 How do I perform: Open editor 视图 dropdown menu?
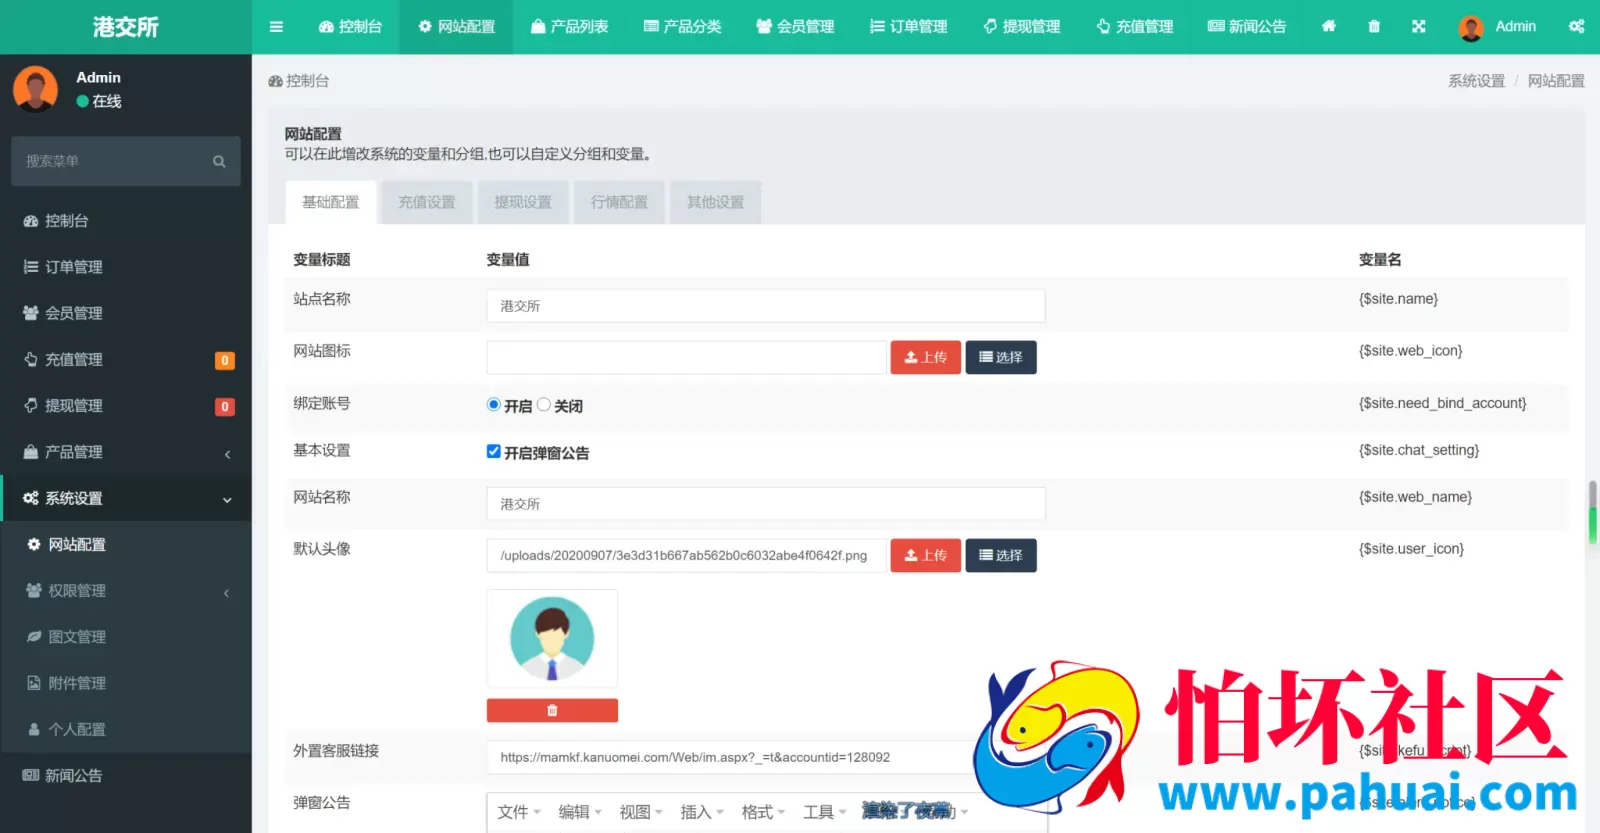click(641, 812)
